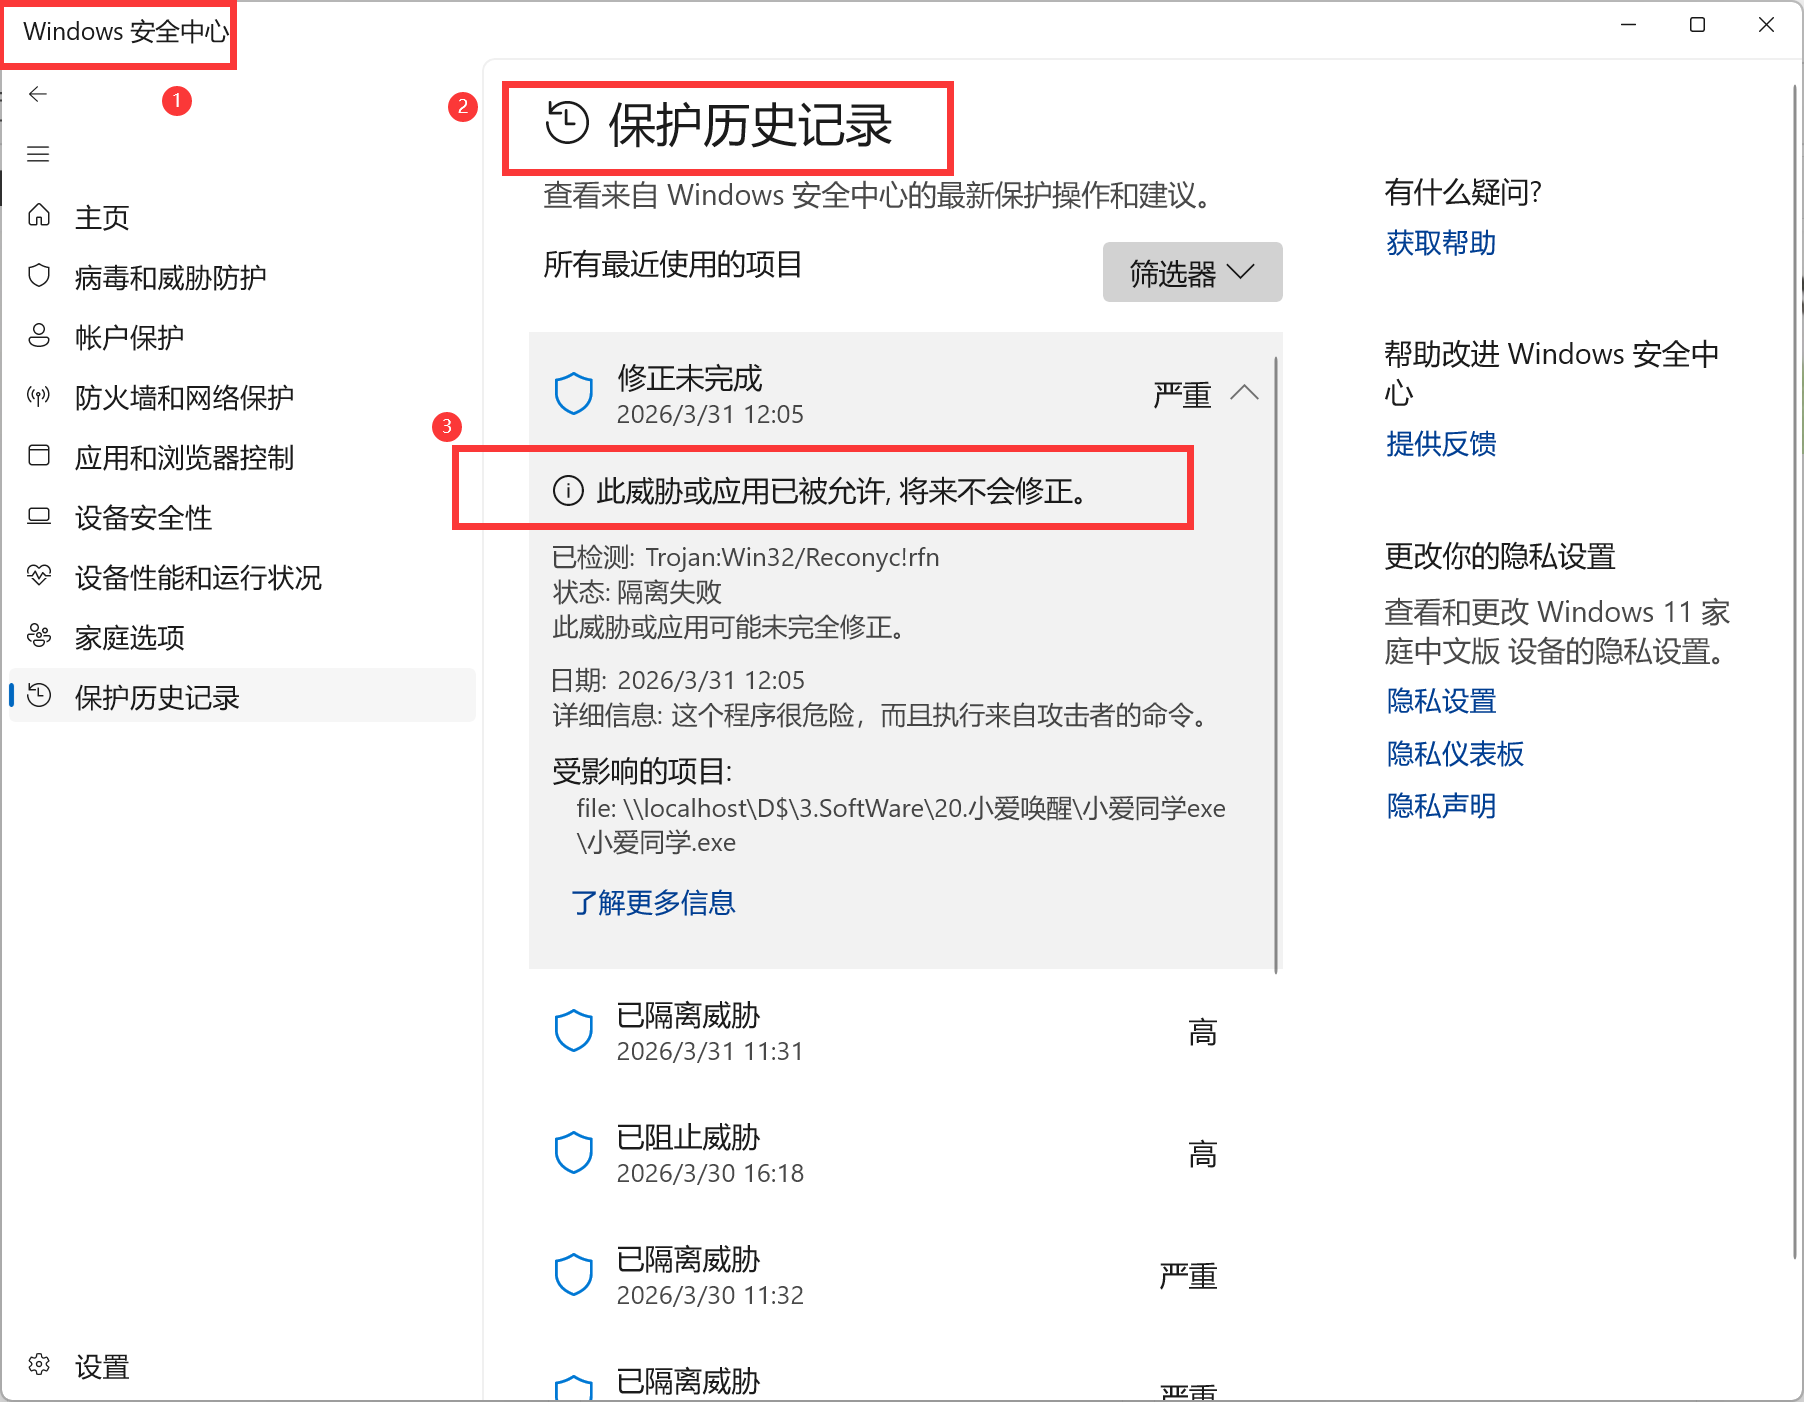
Task: Collapse the 修正未完成 threat entry
Action: tap(1246, 393)
